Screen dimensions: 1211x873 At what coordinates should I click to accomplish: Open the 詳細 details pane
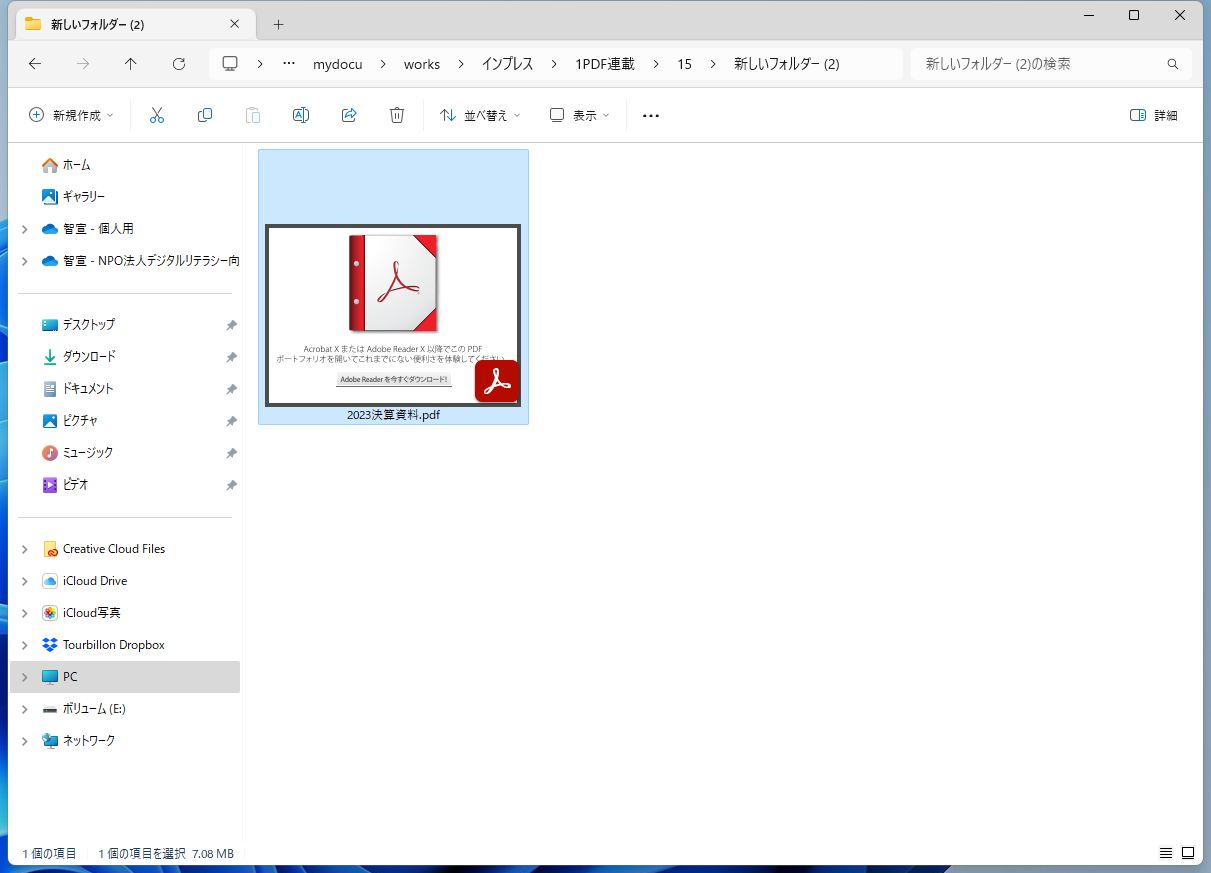tap(1153, 114)
